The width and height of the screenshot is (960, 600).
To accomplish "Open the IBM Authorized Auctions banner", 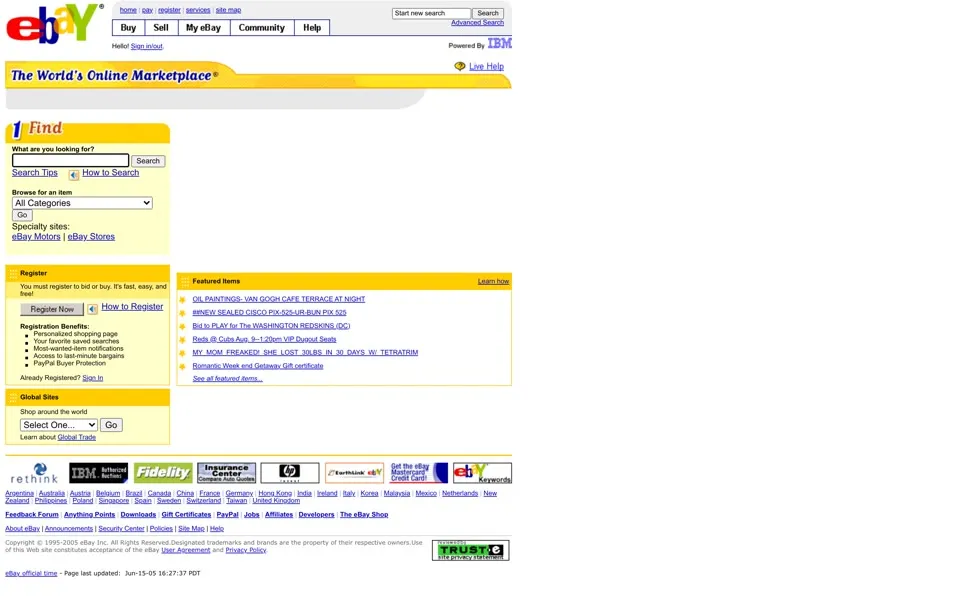I will (99, 473).
